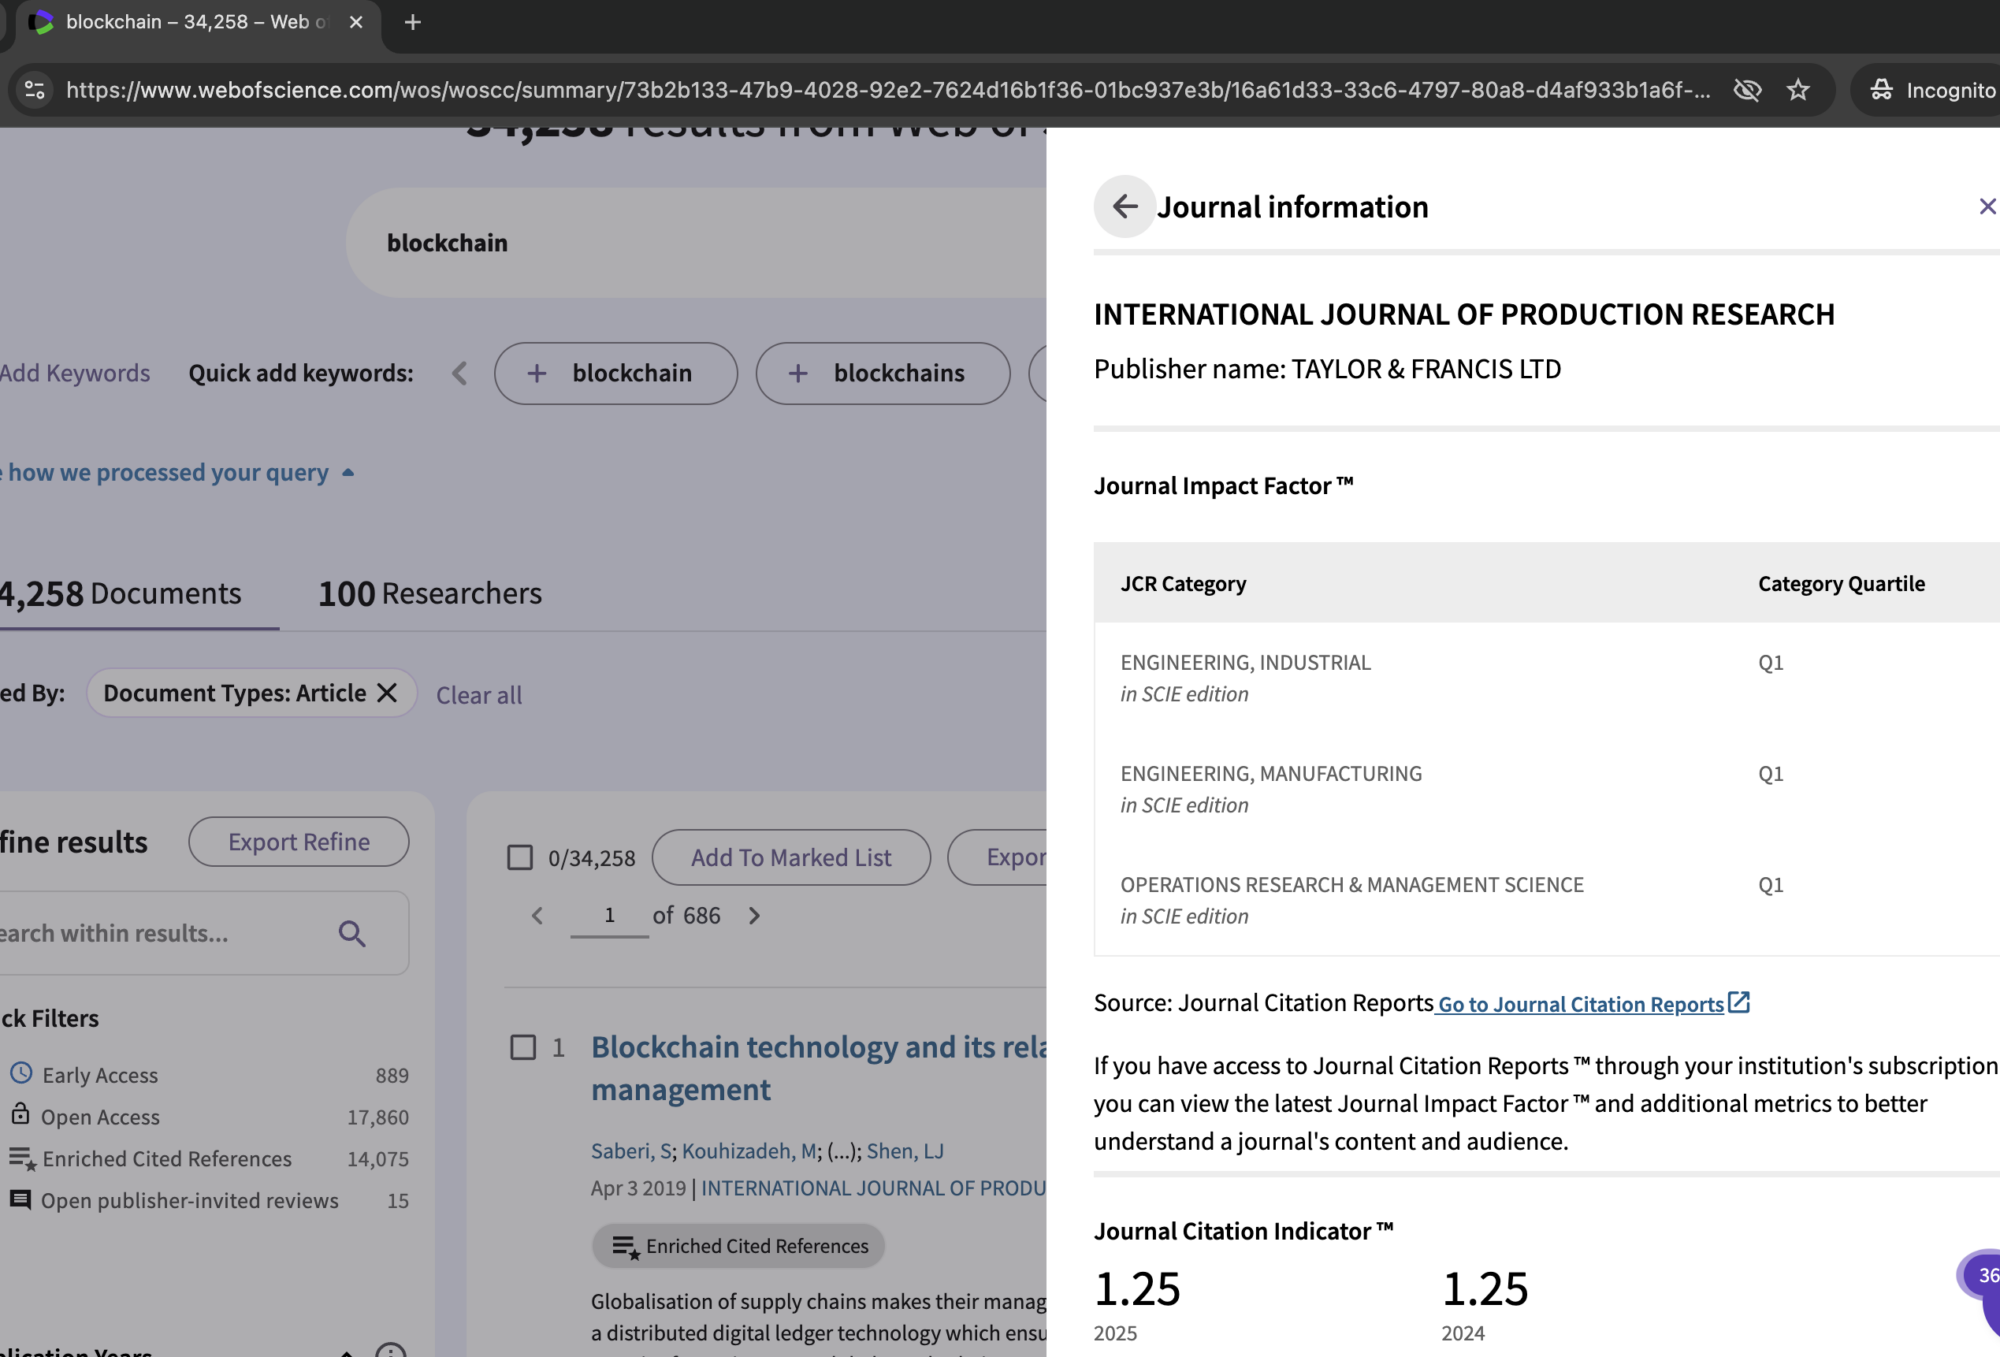The image size is (2000, 1357).
Task: Select the Open Access quick filter
Action: (100, 1117)
